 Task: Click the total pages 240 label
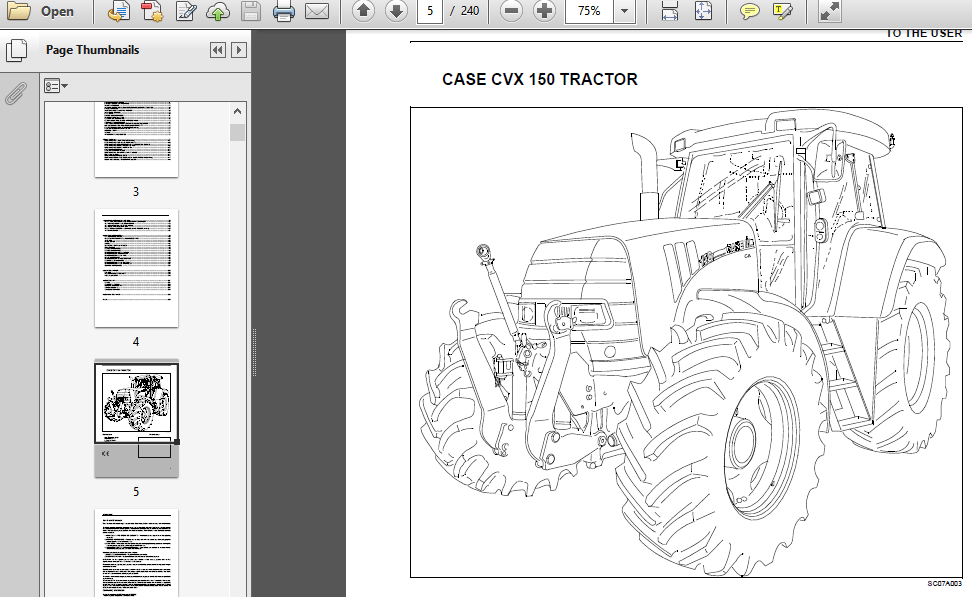[x=470, y=11]
